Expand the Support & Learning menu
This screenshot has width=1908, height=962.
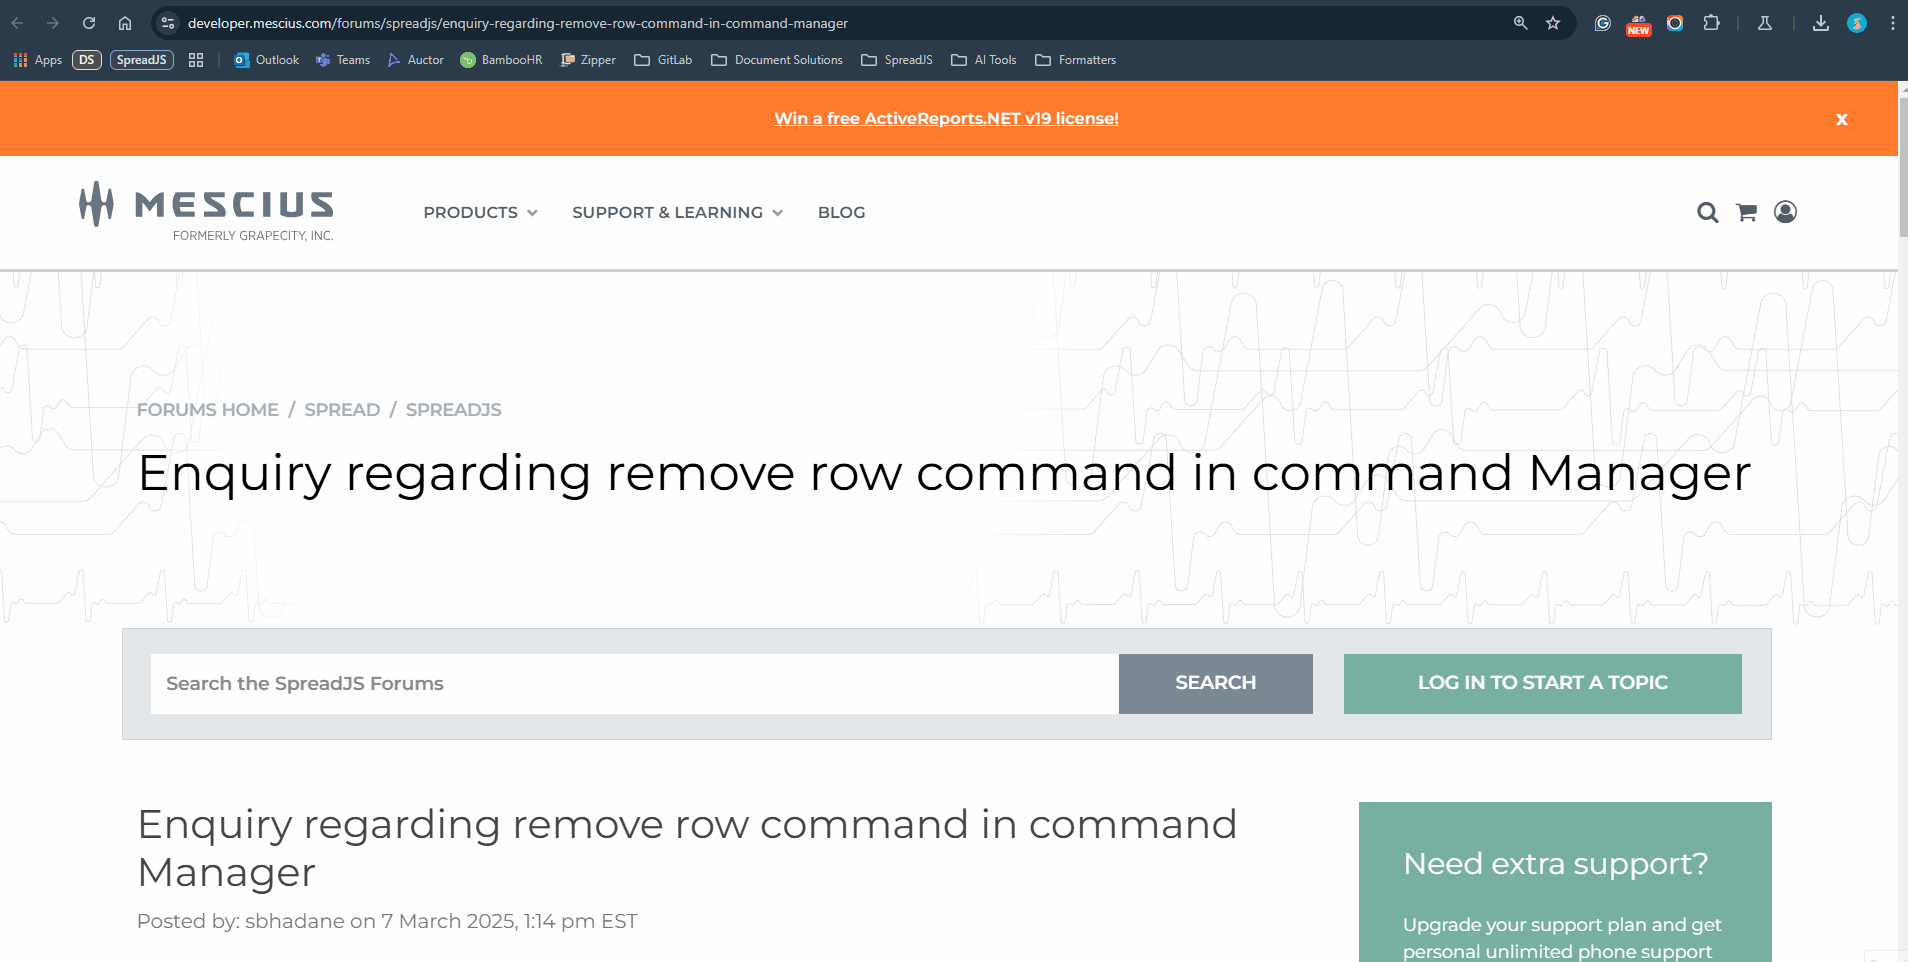click(x=677, y=212)
